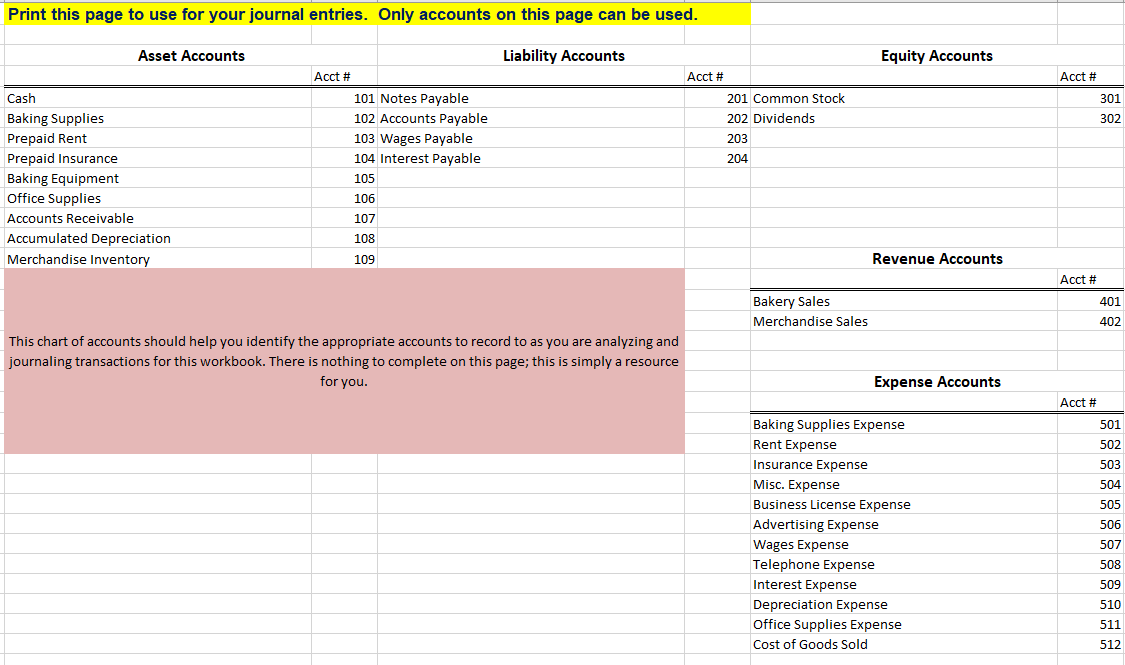Click account number 101
Viewport: 1125px width, 665px height.
pyautogui.click(x=344, y=98)
